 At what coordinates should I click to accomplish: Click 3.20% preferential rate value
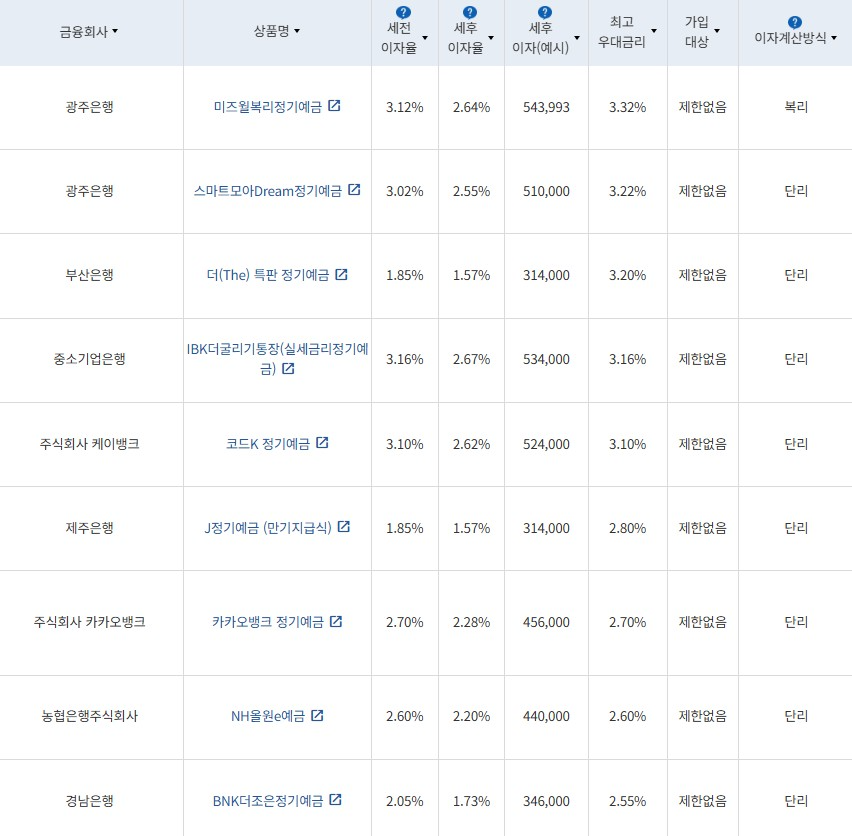click(628, 275)
